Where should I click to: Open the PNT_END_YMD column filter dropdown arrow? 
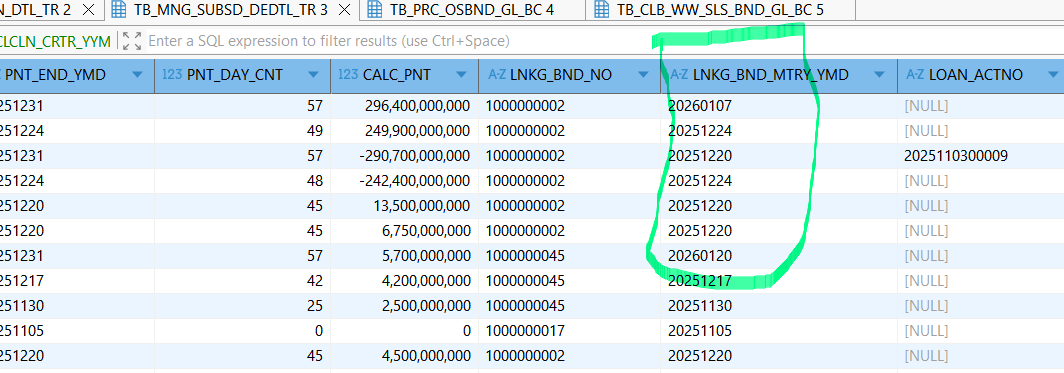pyautogui.click(x=138, y=75)
